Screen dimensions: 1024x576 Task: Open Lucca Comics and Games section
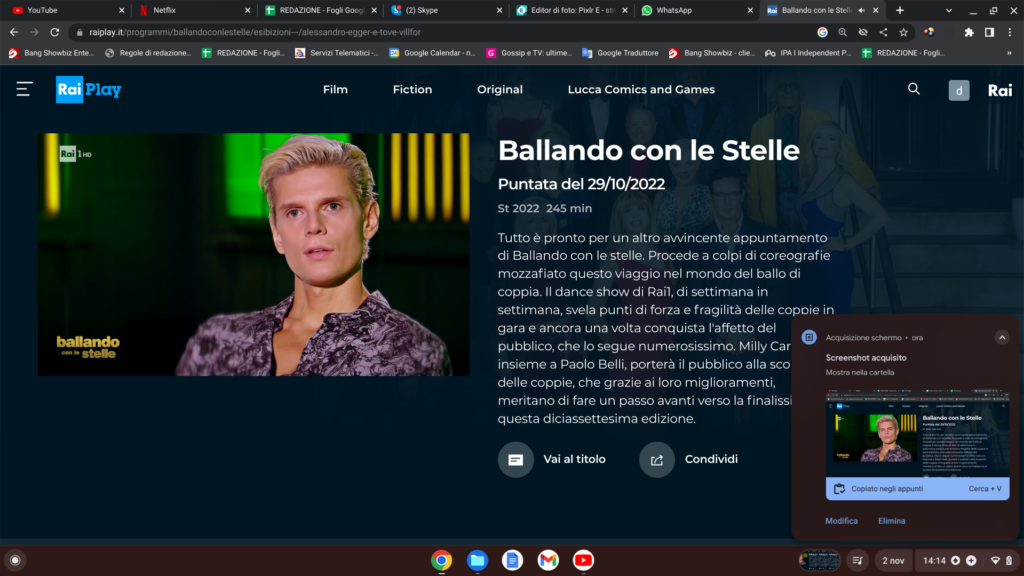tap(641, 90)
